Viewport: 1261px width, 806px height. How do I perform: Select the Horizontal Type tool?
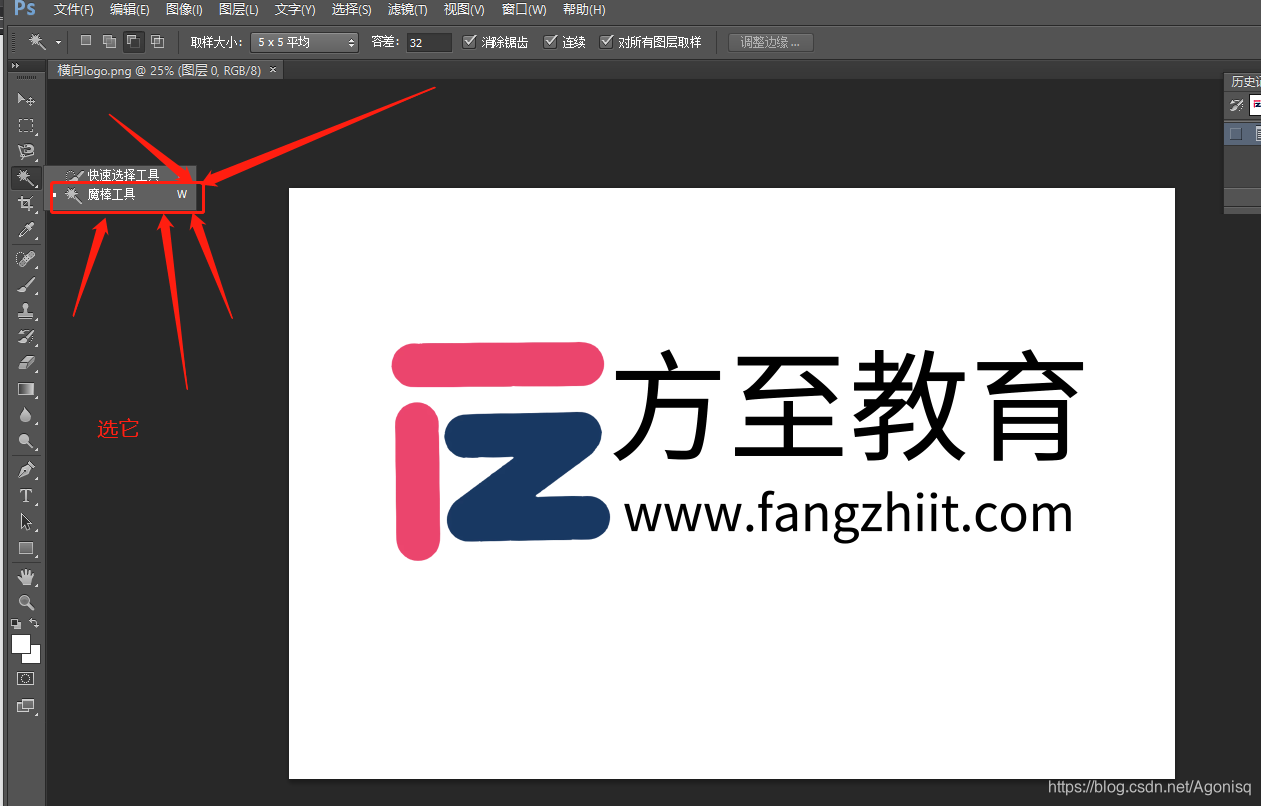point(26,496)
